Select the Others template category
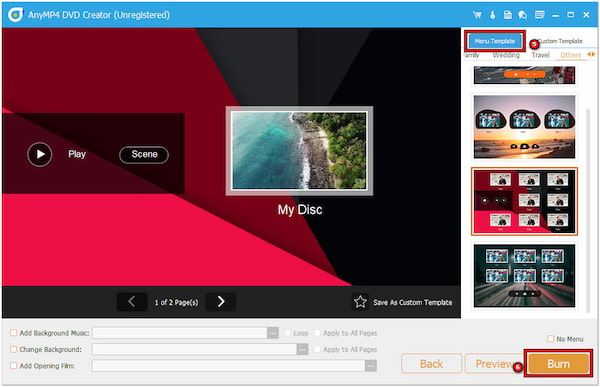Screen dimensions: 600x387 (x=571, y=55)
